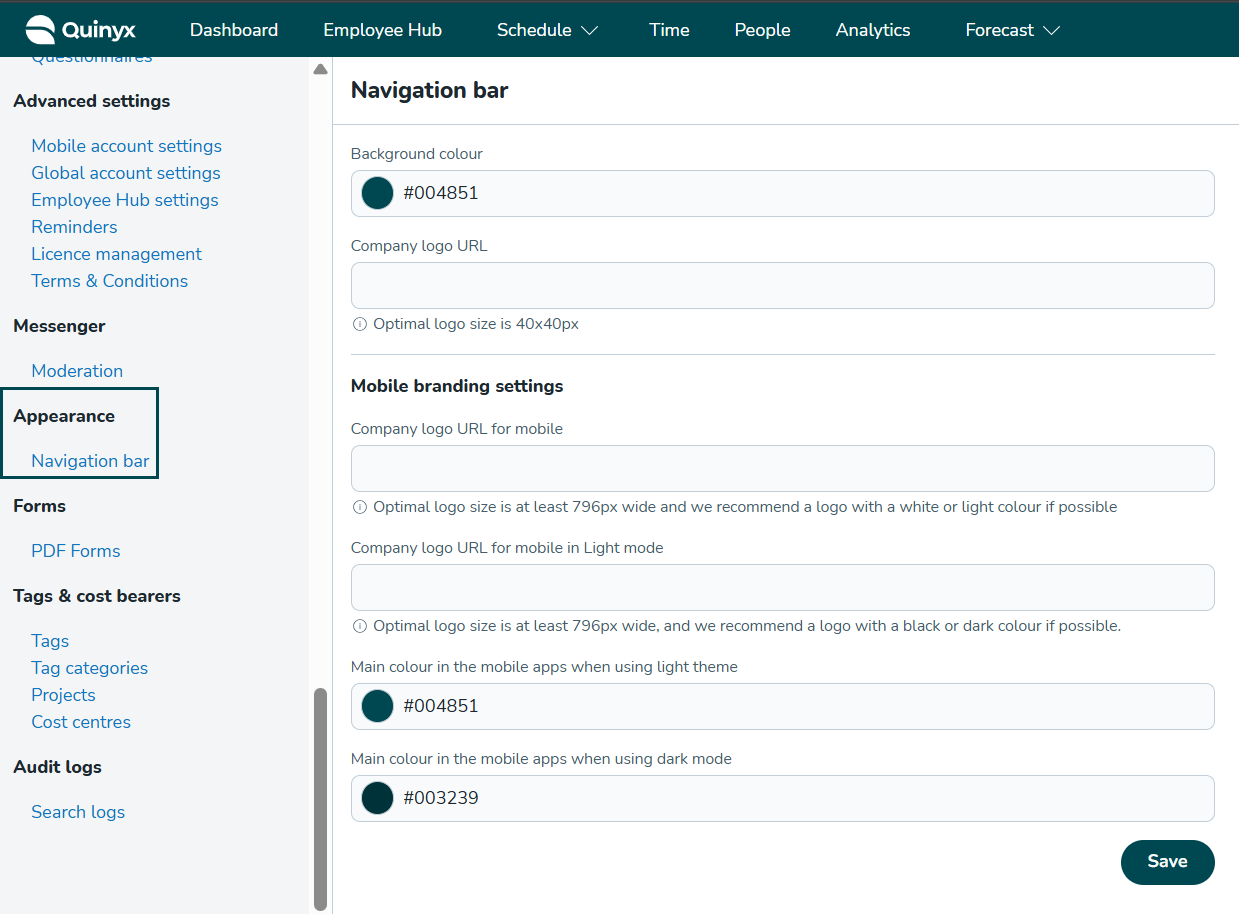Screen dimensions: 1239x914
Task: Open the People section
Action: [x=762, y=30]
